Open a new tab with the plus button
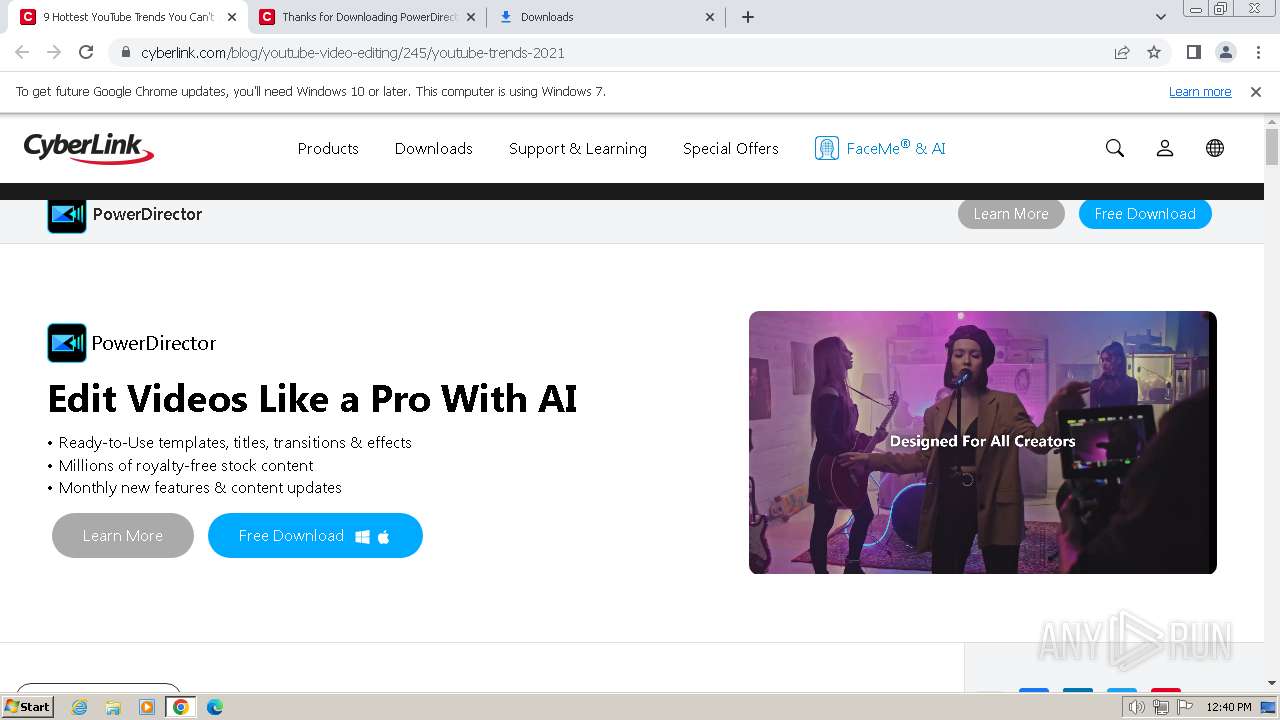 tap(748, 17)
